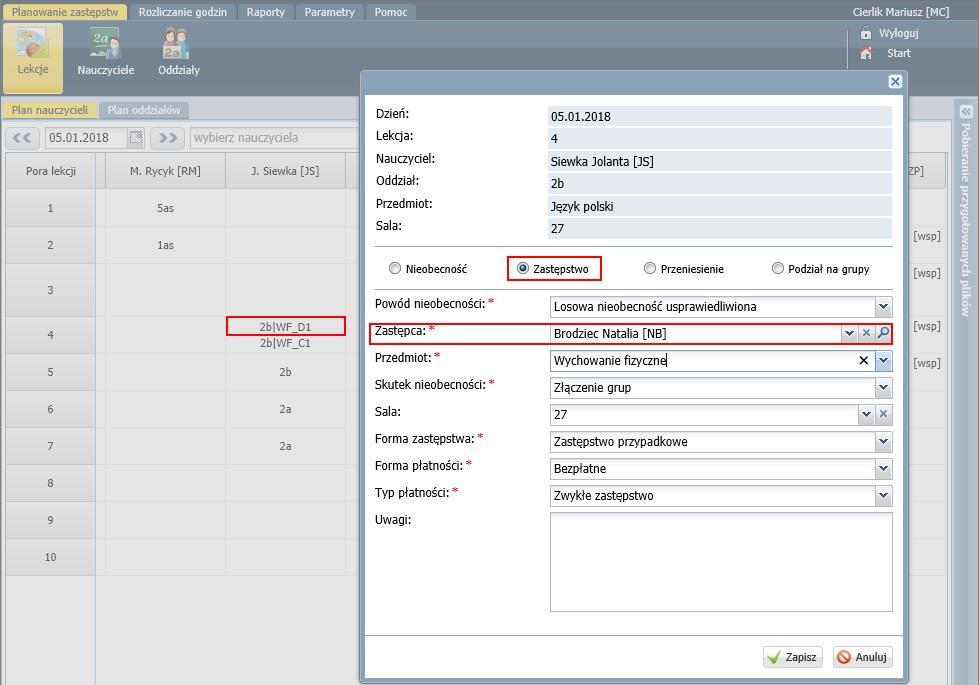Select the 2a cell in lesson 6 row

coord(285,409)
